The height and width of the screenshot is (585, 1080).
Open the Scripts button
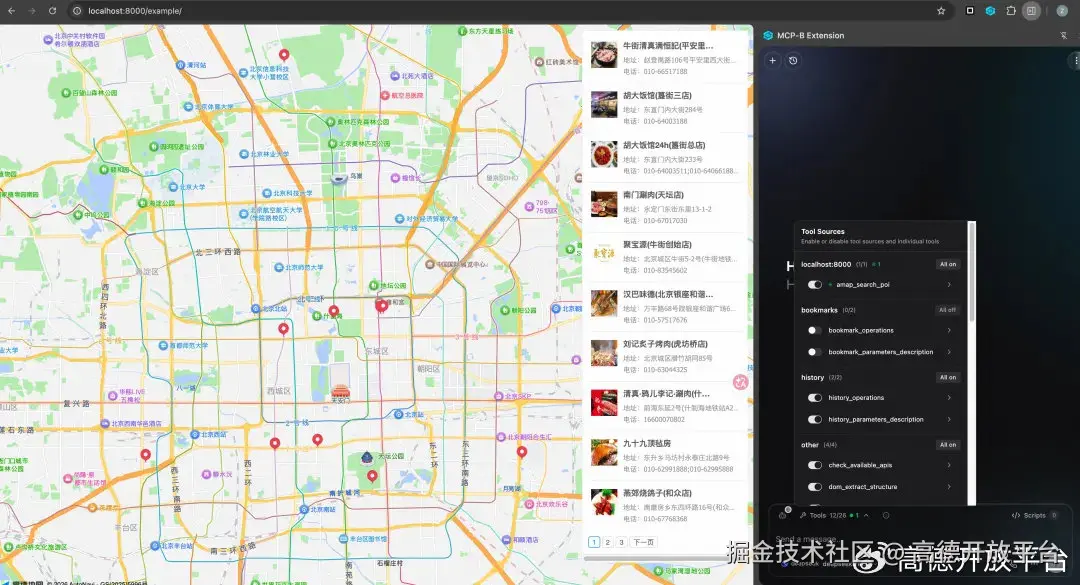point(1034,515)
